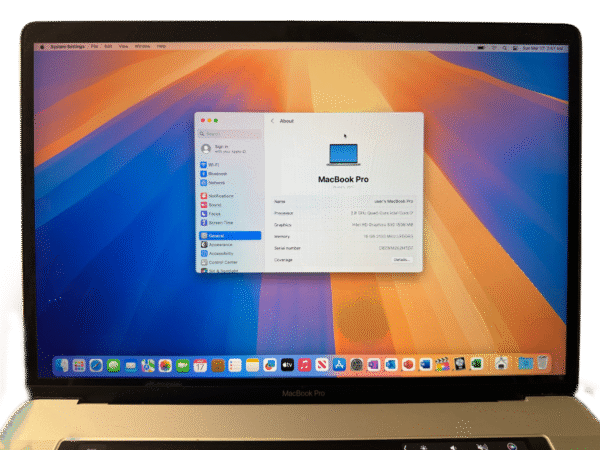Click the computer name value field
The image size is (600, 450).
[x=393, y=201]
